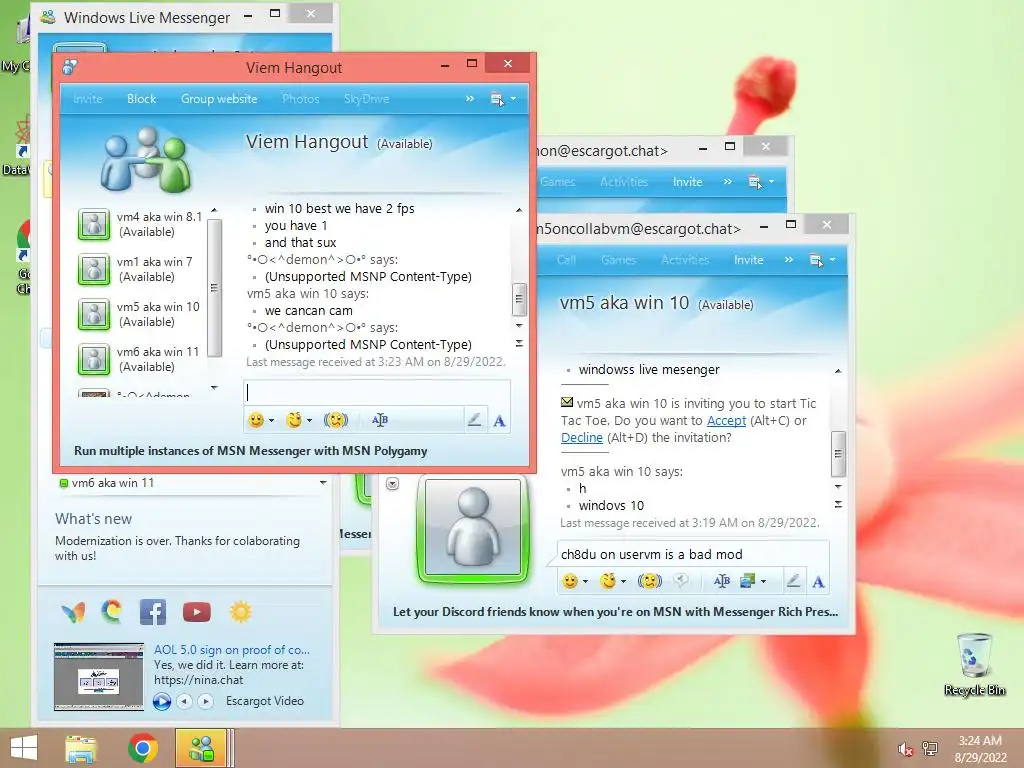1024x768 pixels.
Task: Select member vm4 aka win 8.1
Action: pyautogui.click(x=140, y=224)
